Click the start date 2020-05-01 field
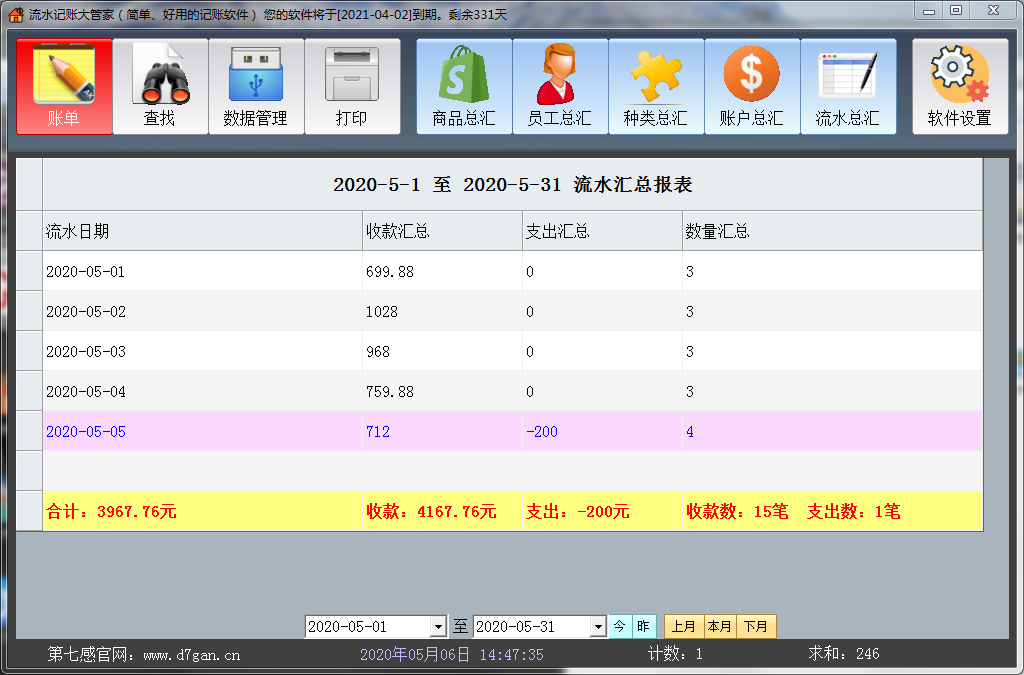The image size is (1024, 675). (366, 627)
